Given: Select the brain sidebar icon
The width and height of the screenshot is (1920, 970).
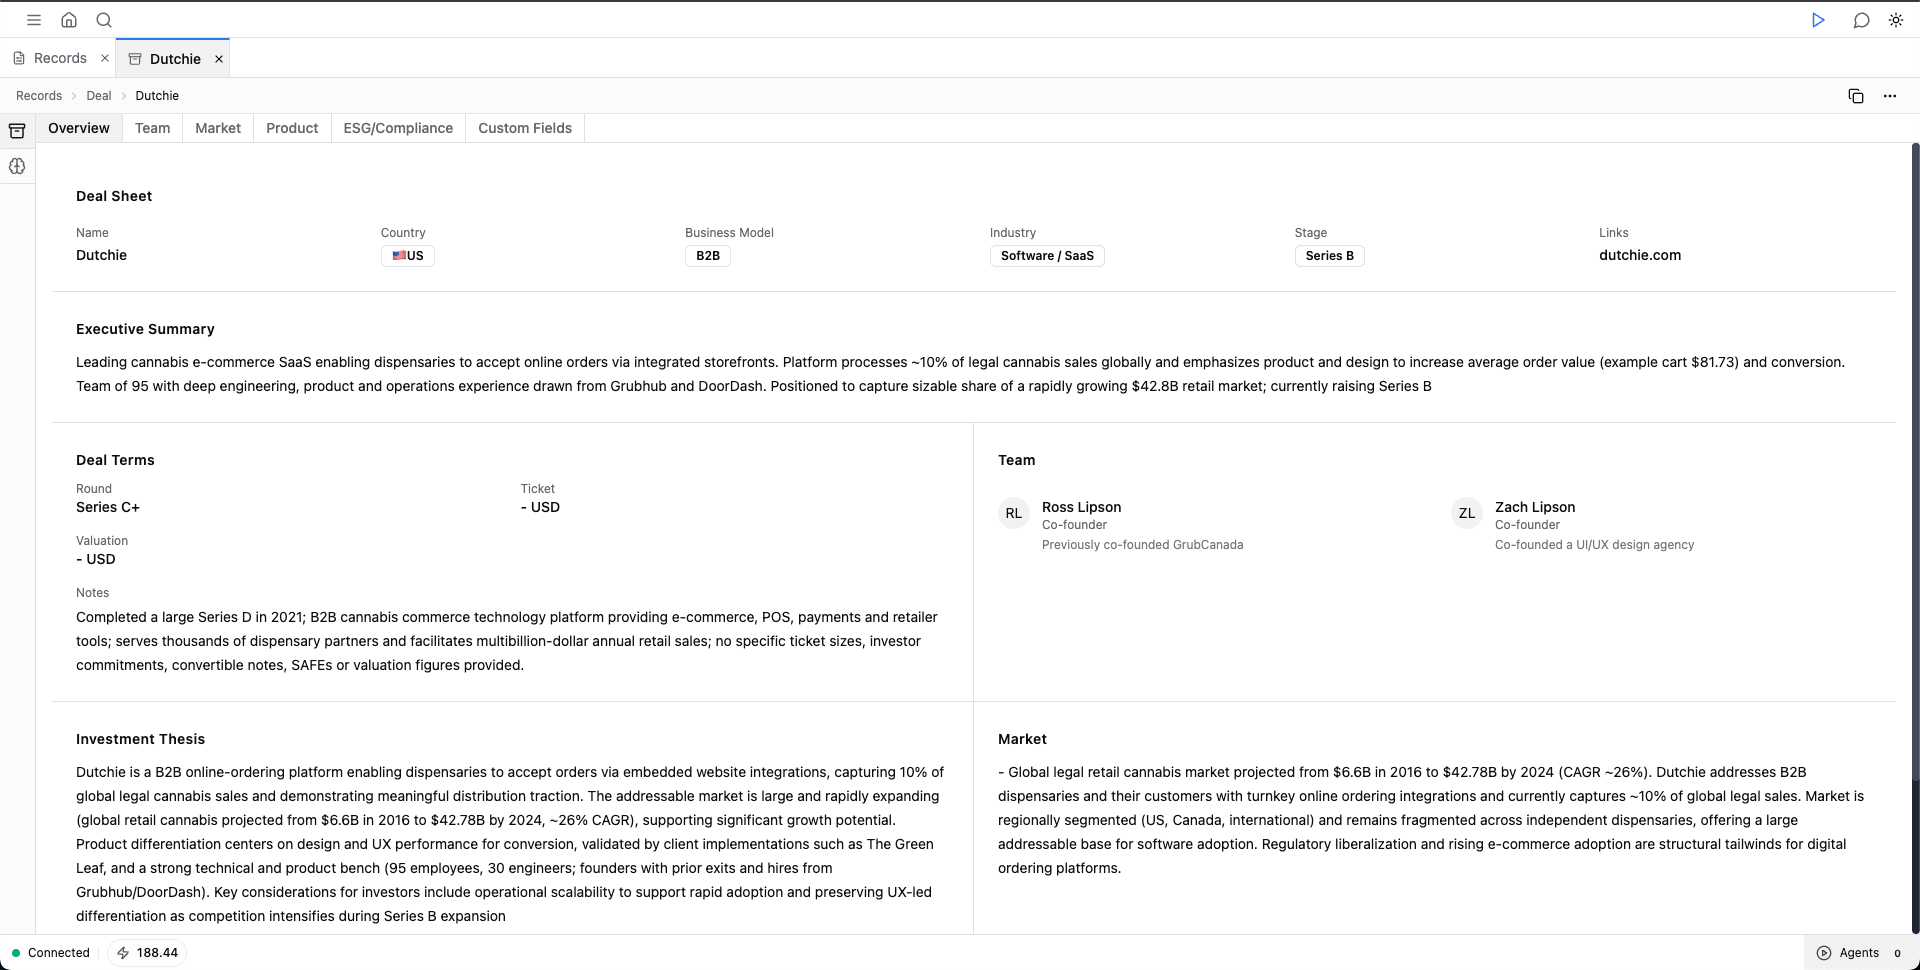Looking at the screenshot, I should point(17,166).
